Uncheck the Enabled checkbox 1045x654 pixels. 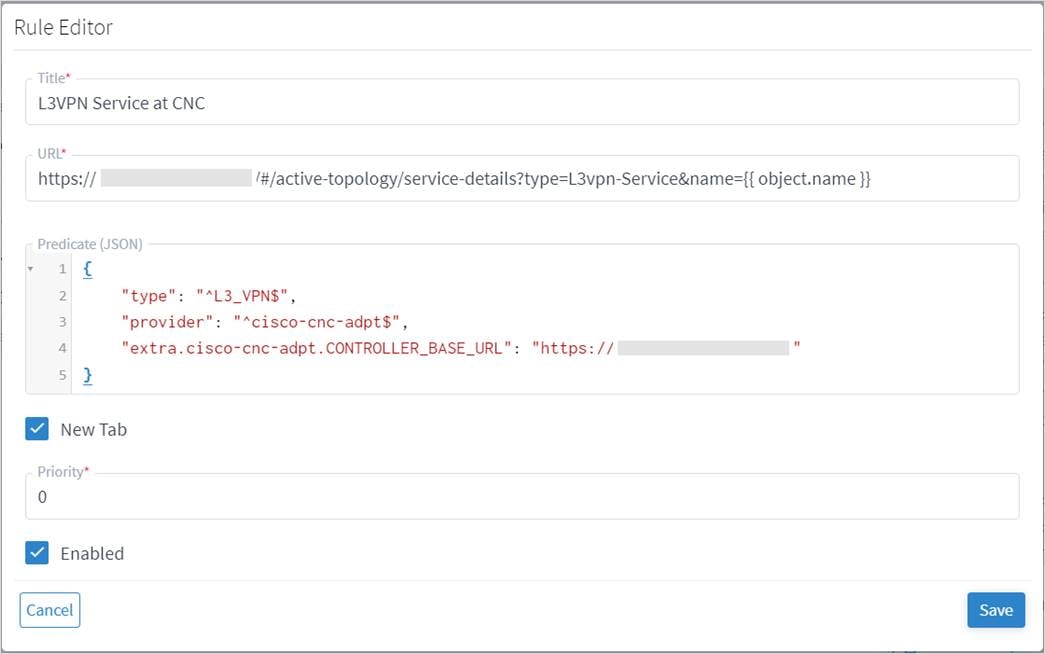tap(36, 553)
